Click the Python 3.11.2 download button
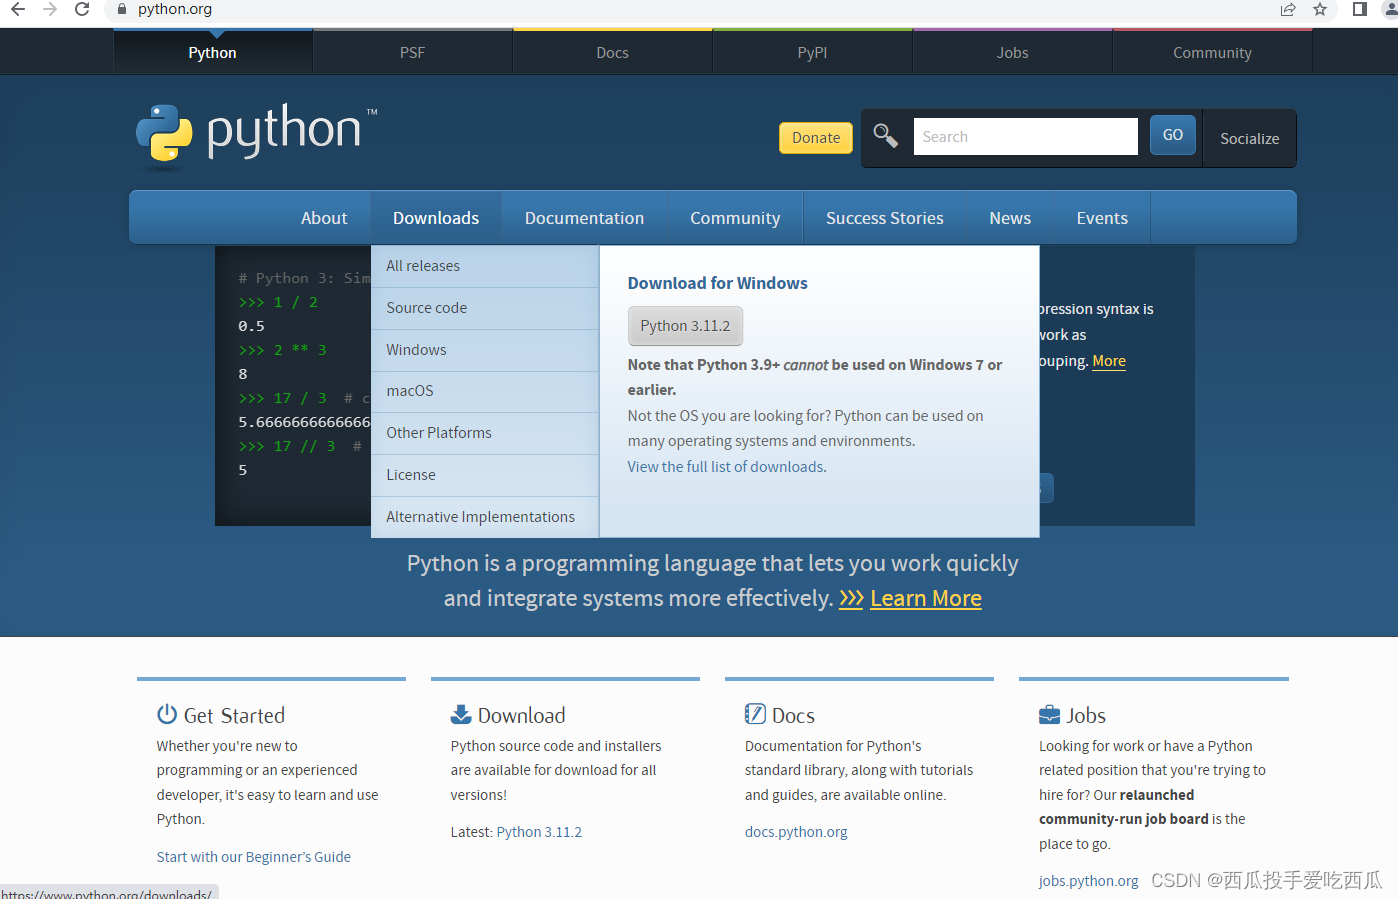This screenshot has width=1398, height=899. click(x=685, y=326)
